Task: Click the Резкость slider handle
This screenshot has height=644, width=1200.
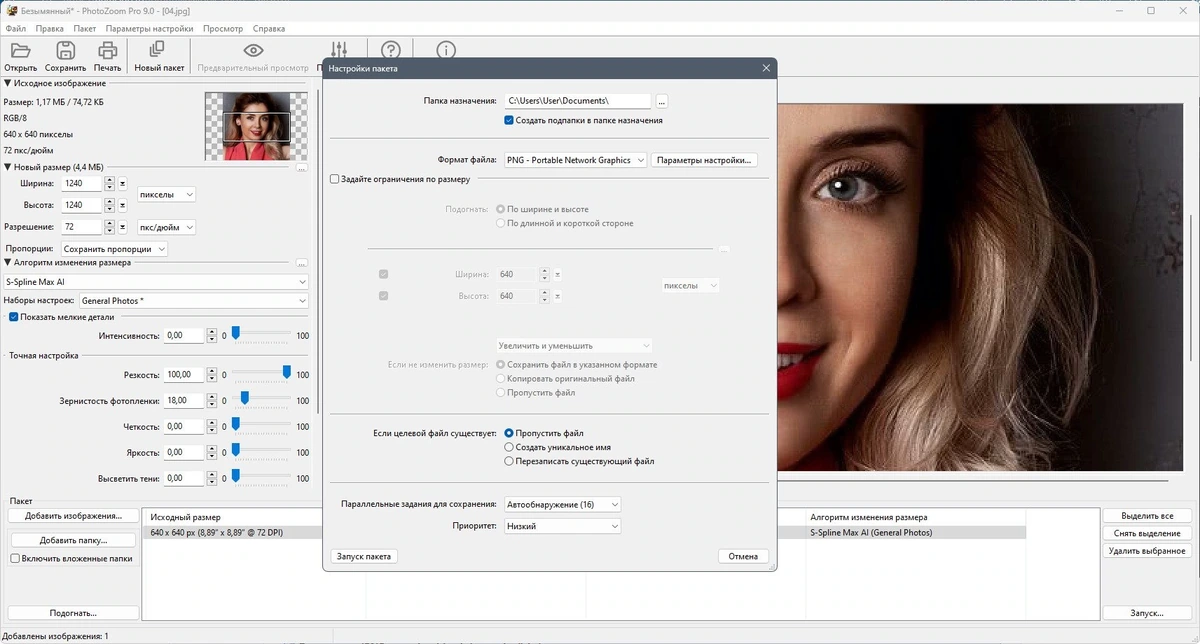Action: pos(287,372)
